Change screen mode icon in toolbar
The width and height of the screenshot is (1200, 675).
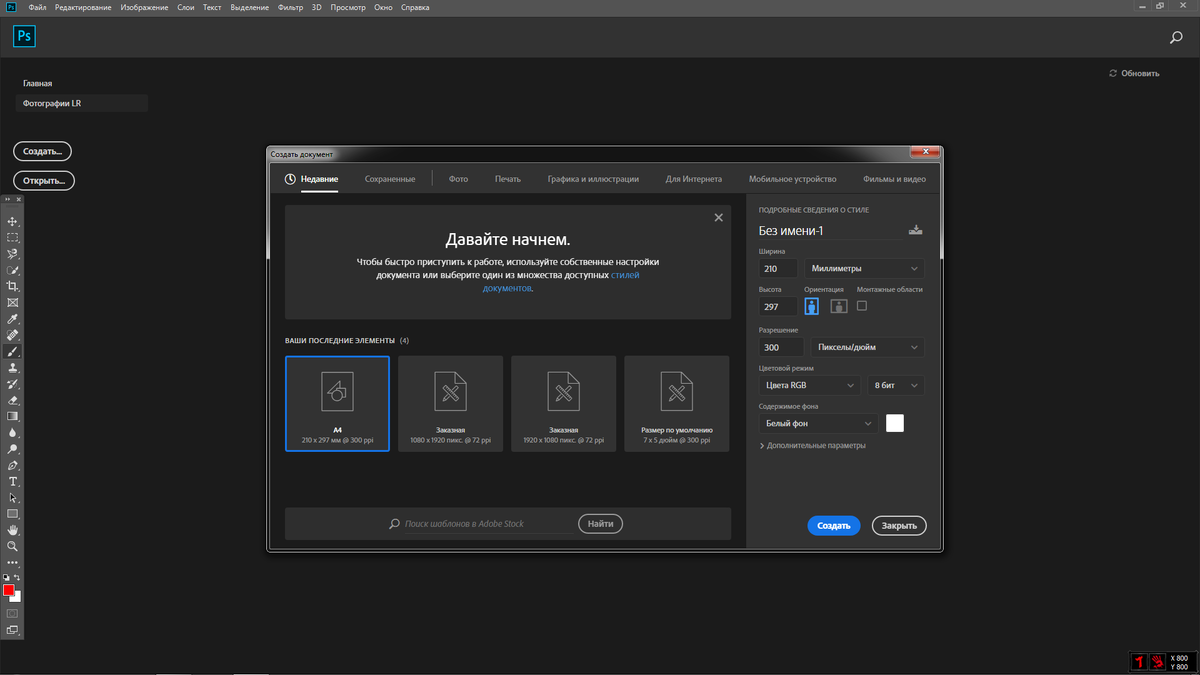click(13, 630)
